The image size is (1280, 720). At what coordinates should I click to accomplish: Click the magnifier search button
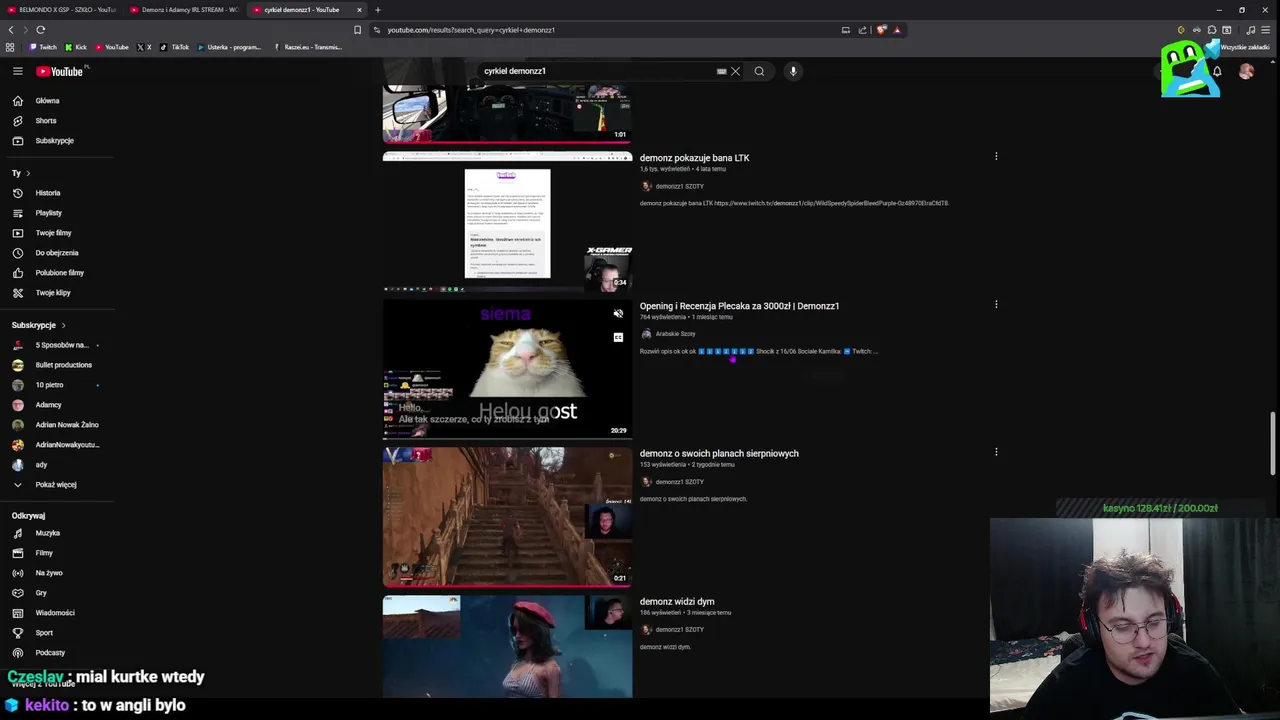click(x=759, y=71)
